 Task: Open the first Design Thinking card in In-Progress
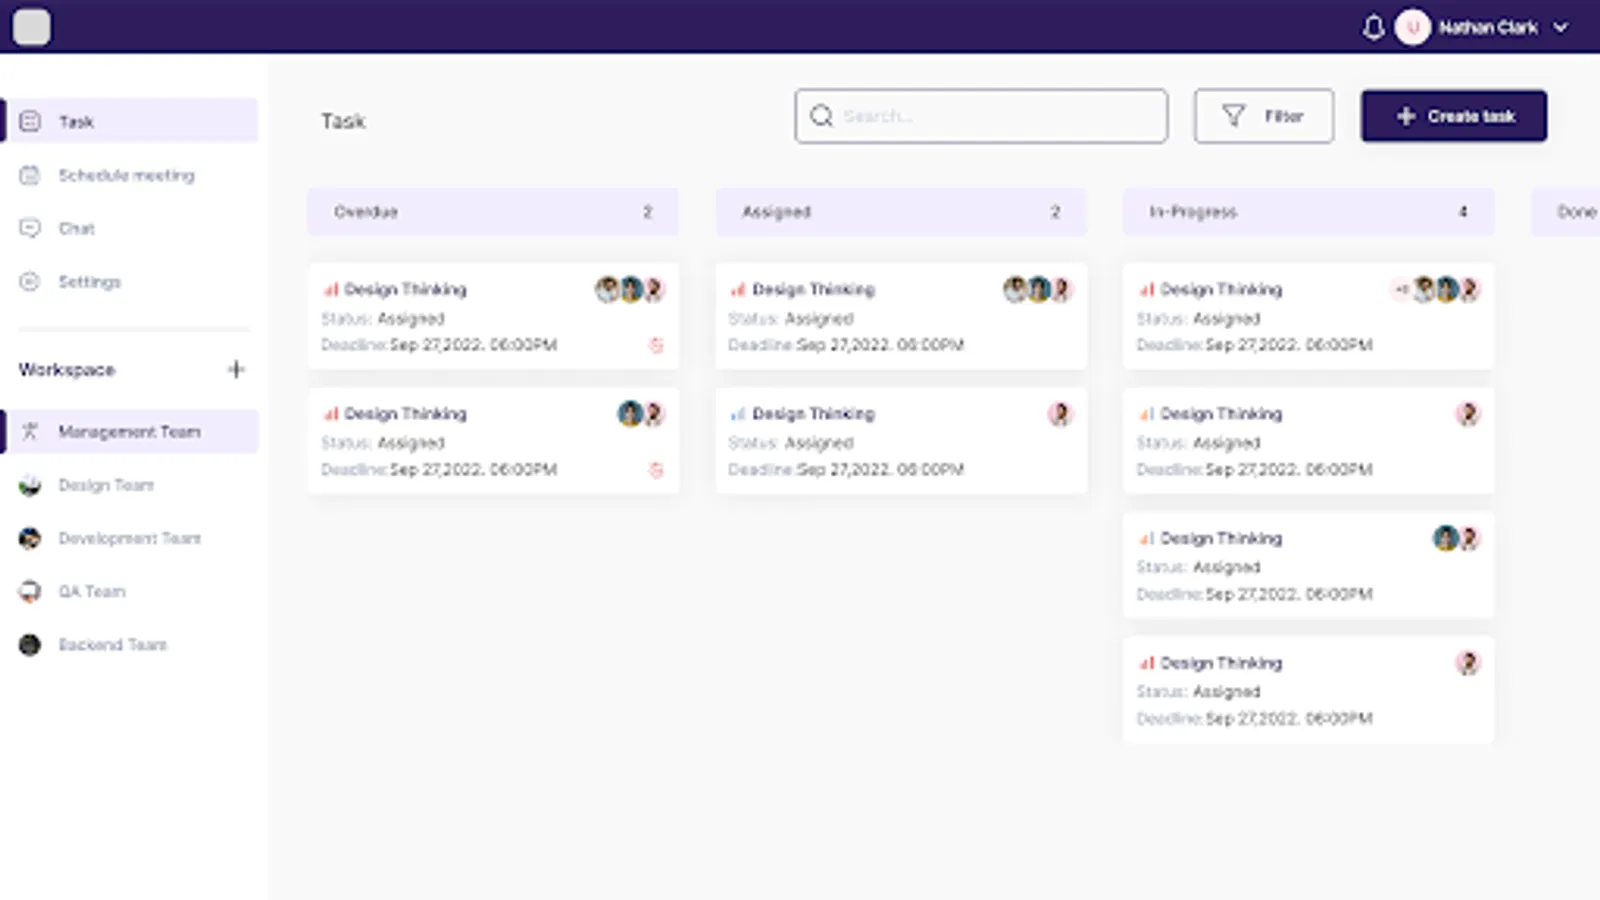[1308, 316]
